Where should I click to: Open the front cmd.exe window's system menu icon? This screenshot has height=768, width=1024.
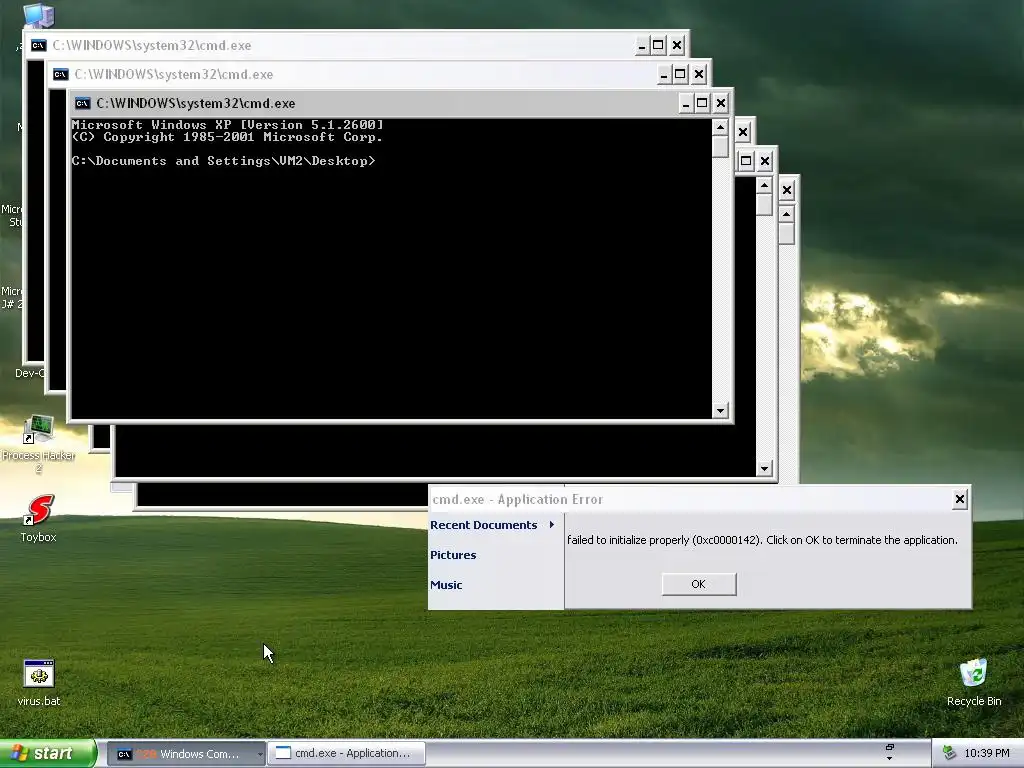tap(82, 103)
